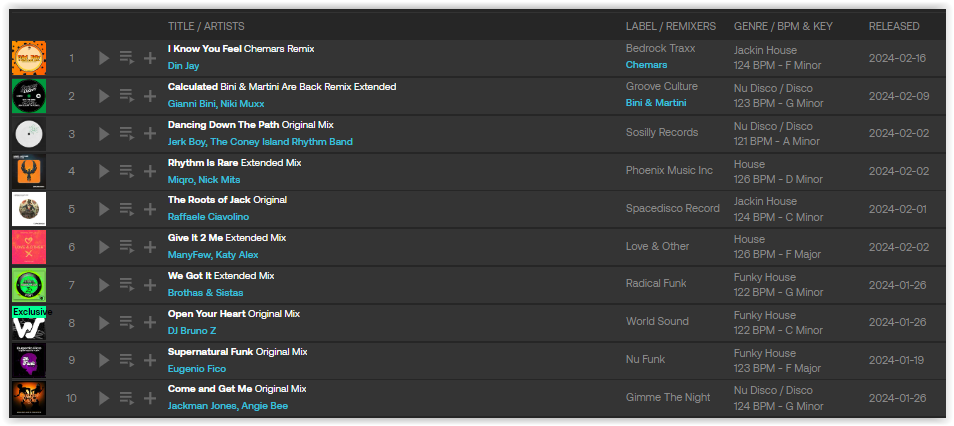Play Rhythm Is Rare Extended Mix

pyautogui.click(x=103, y=171)
